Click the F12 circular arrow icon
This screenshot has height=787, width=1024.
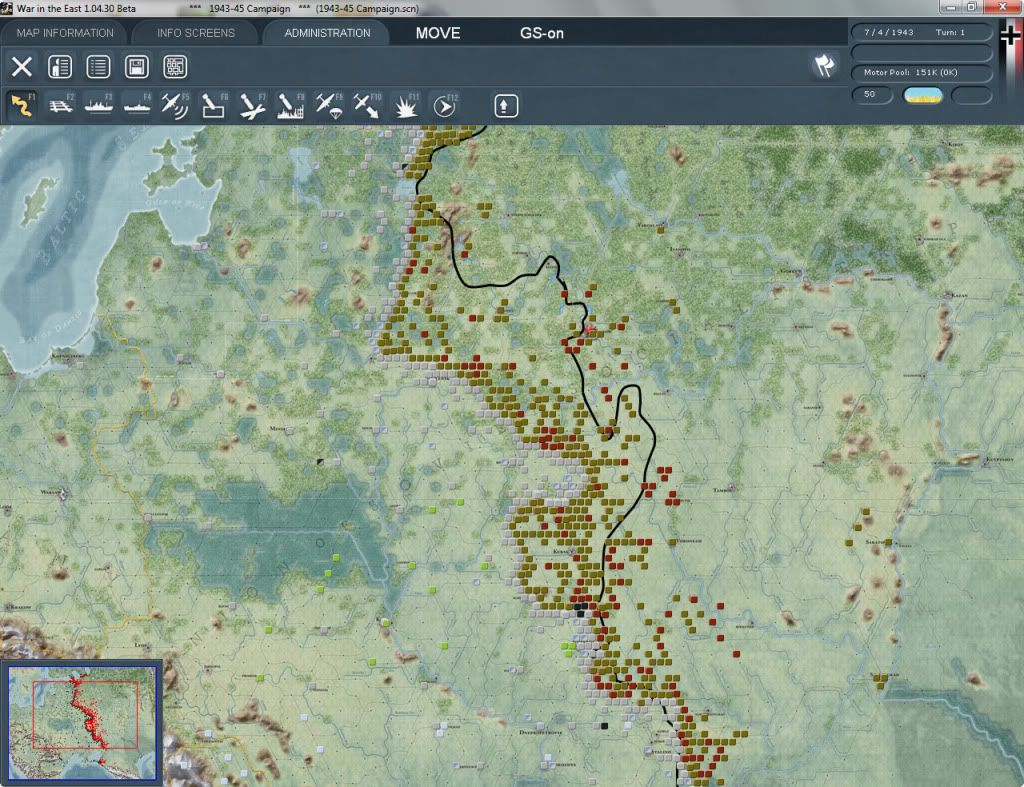(x=445, y=106)
